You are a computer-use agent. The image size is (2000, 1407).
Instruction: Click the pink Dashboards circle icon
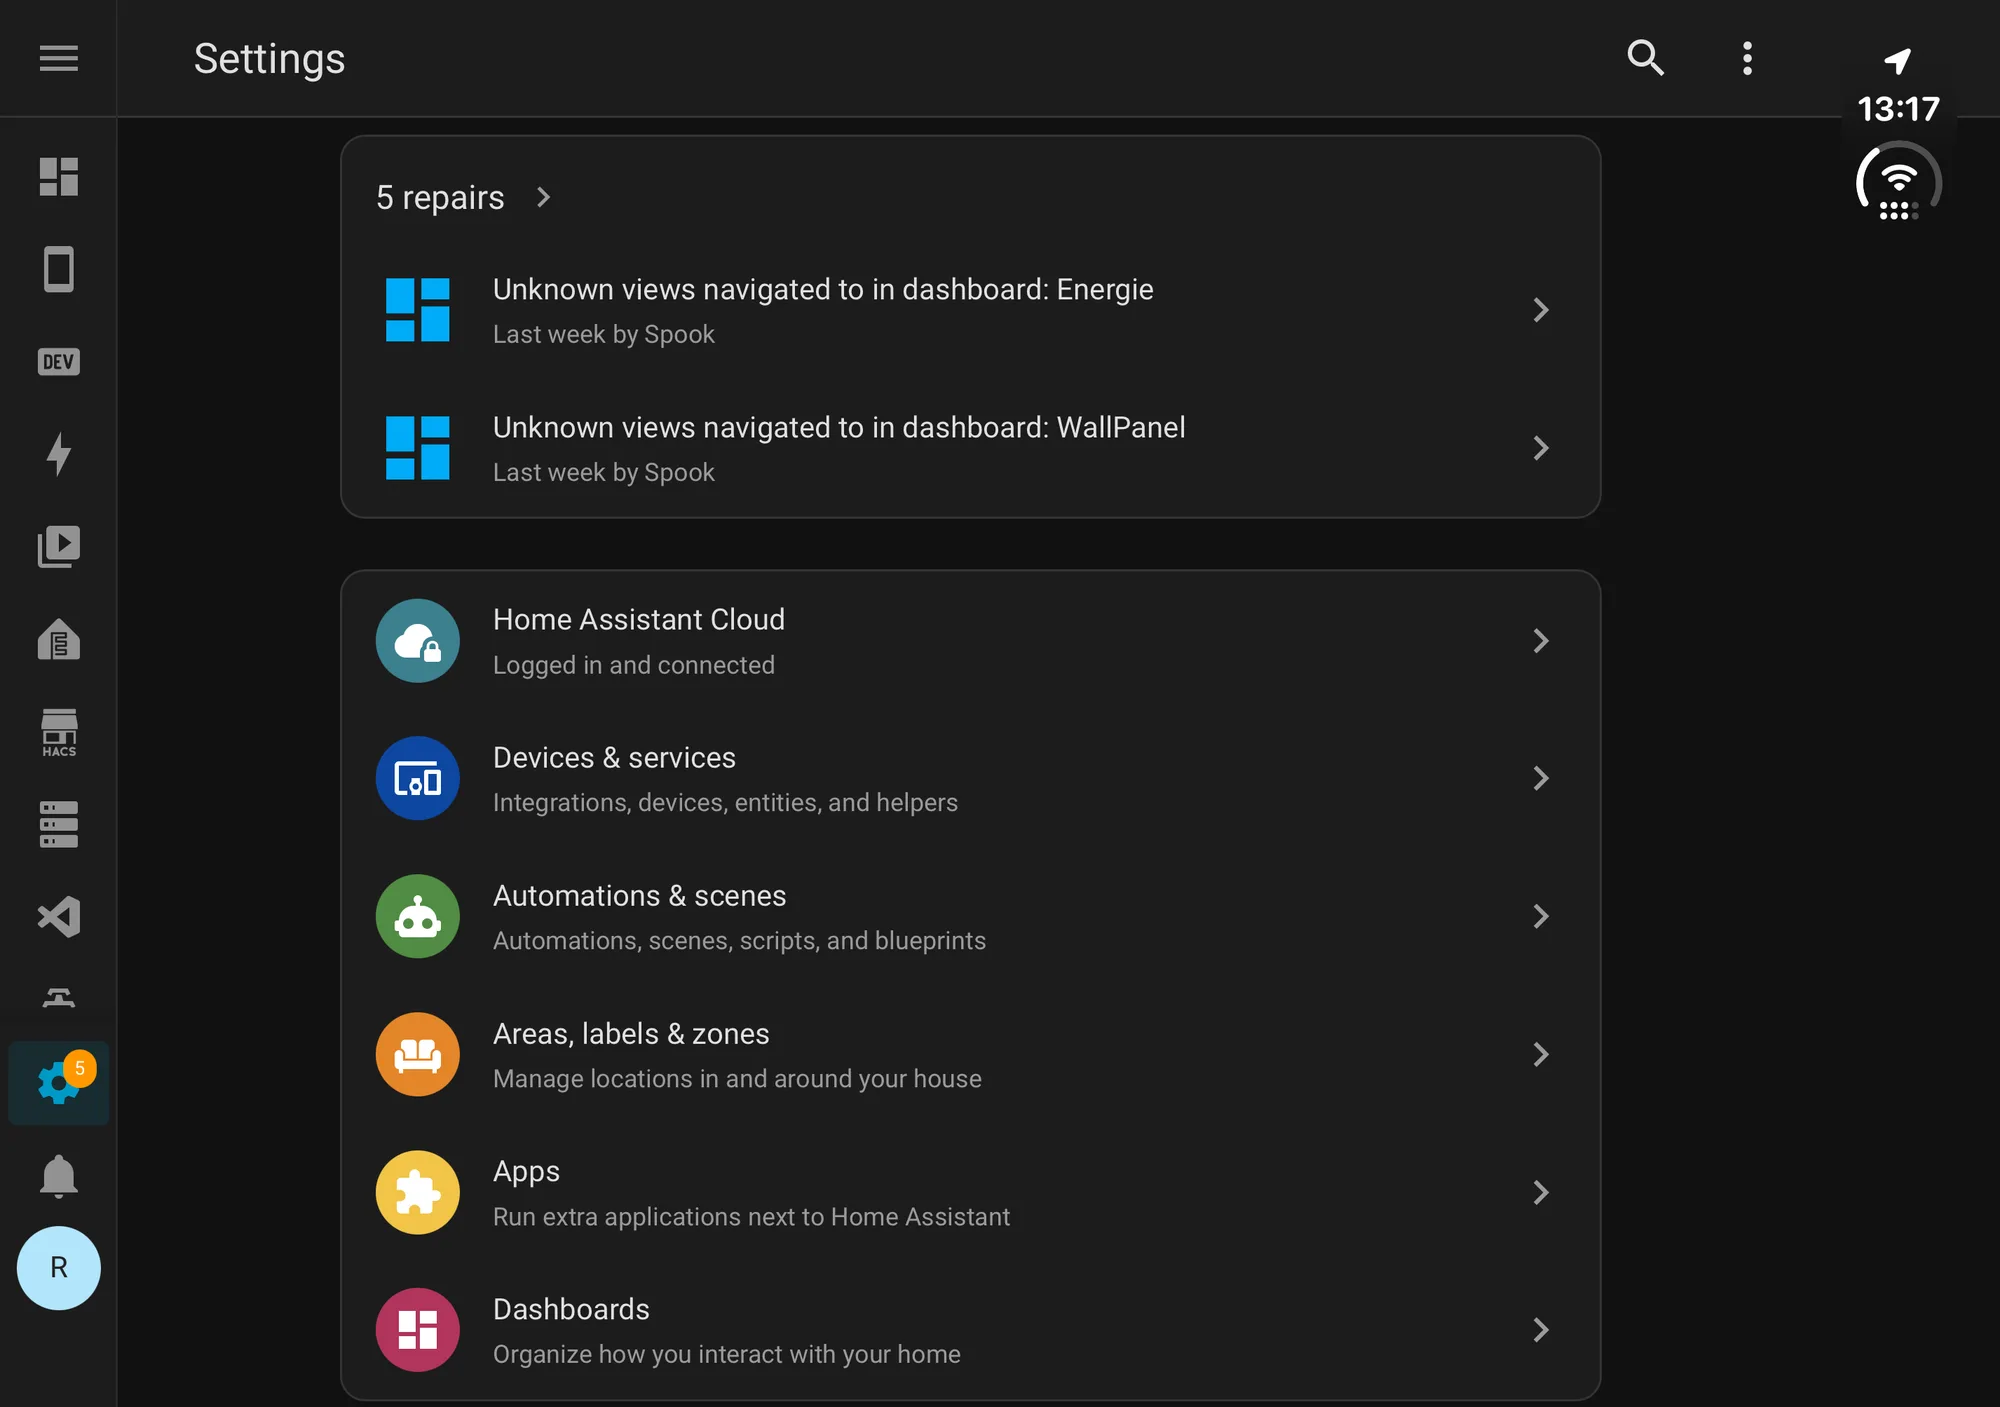(417, 1330)
